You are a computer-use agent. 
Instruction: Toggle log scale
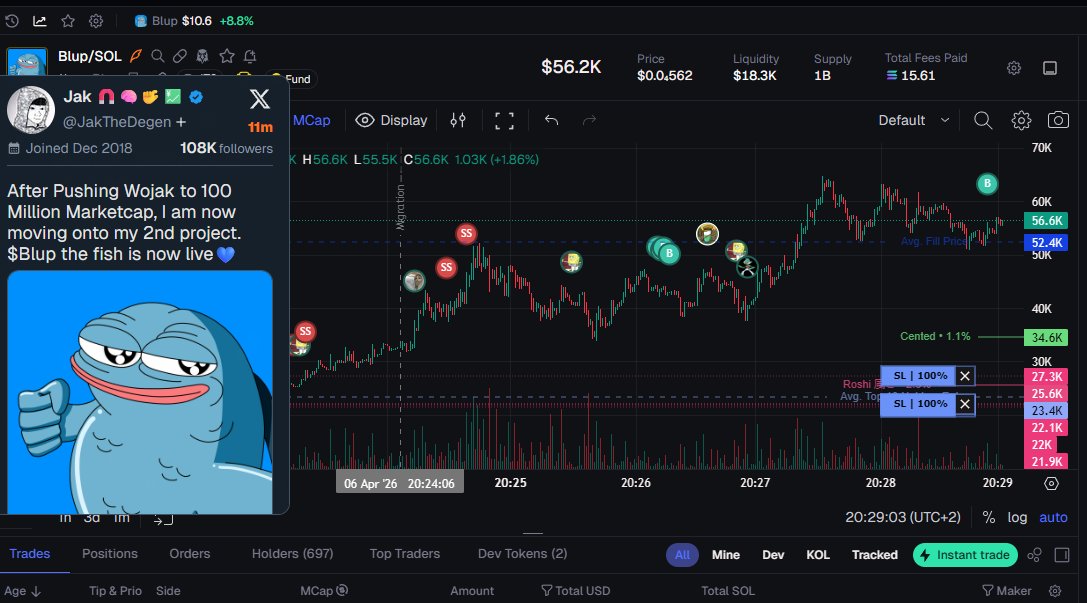(x=1017, y=517)
